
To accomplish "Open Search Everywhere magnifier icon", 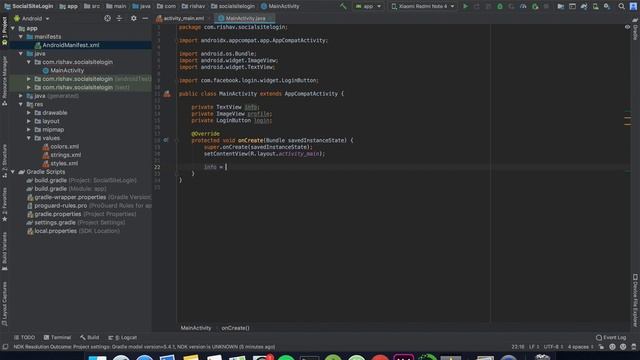I will tap(621, 6).
